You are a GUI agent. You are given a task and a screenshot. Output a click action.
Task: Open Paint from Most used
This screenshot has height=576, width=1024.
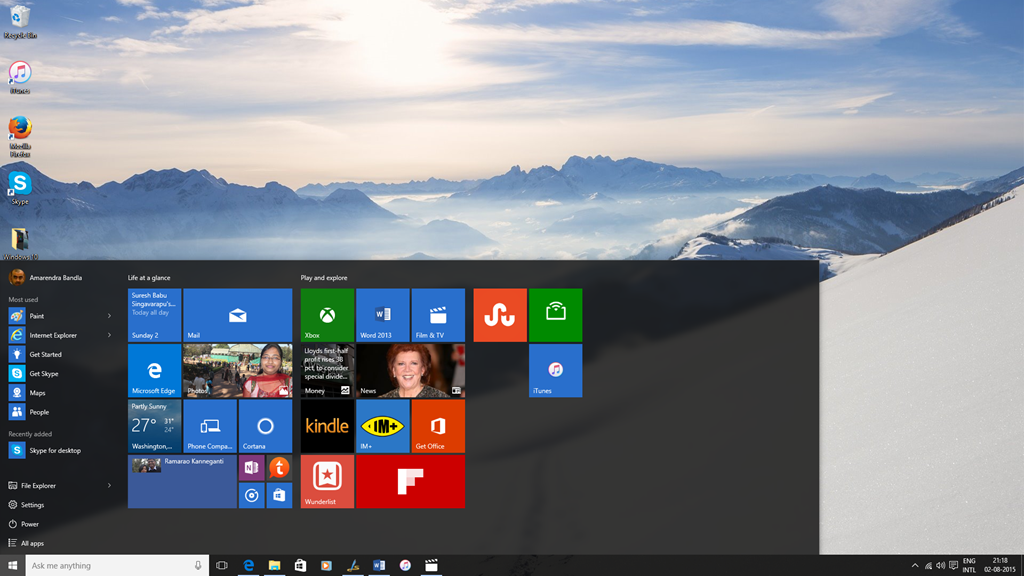coord(59,316)
